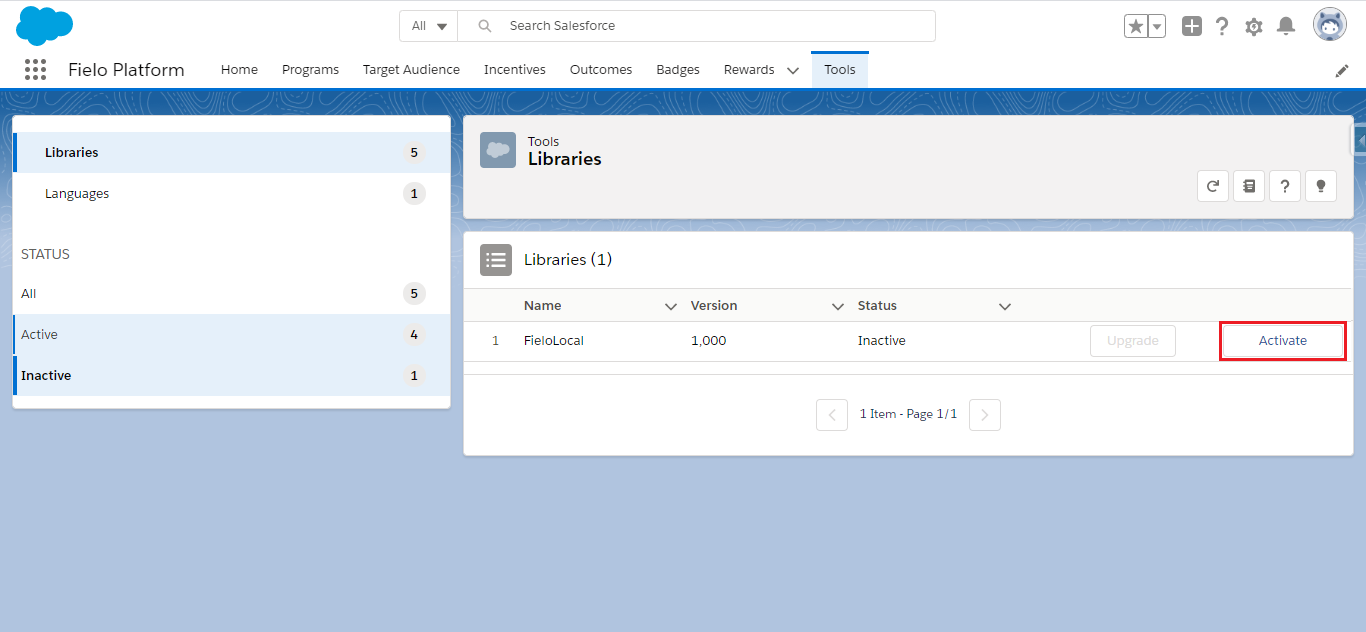This screenshot has width=1366, height=632.
Task: Click the pencil edit navigation icon
Action: click(1342, 71)
